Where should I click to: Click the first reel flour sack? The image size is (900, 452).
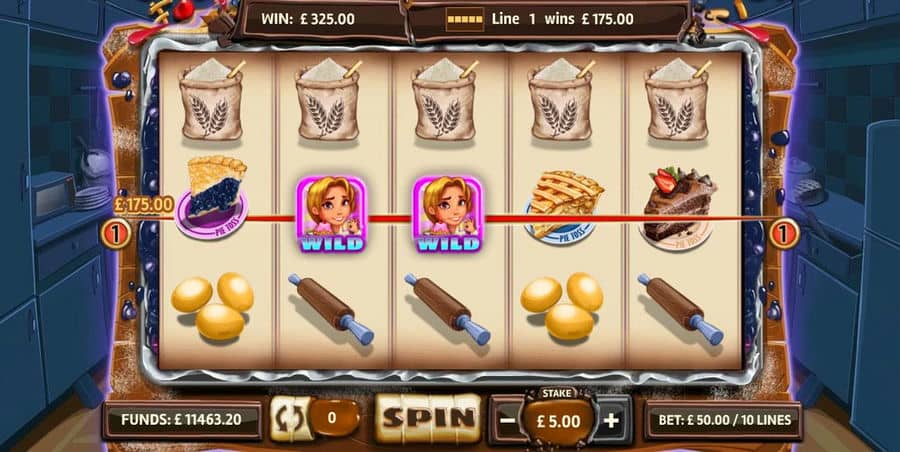pos(211,100)
